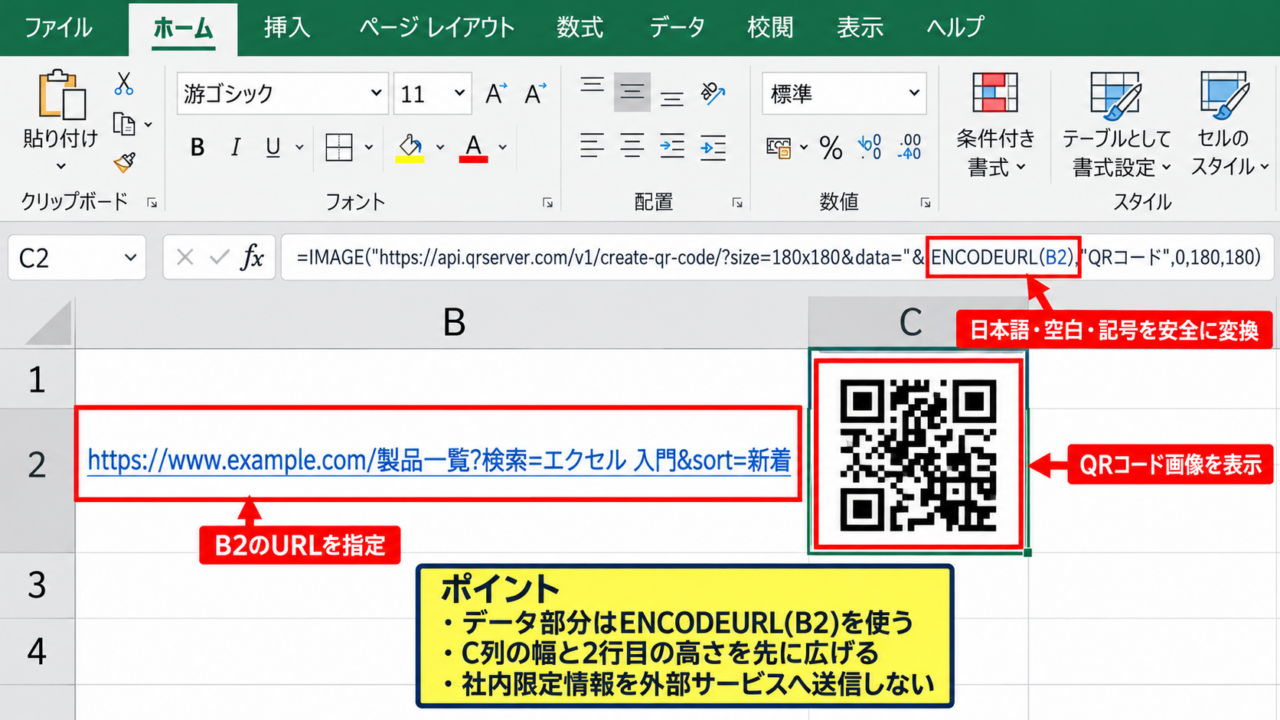This screenshot has height=720, width=1280.
Task: Click the paste clipboard icon
Action: coord(60,96)
